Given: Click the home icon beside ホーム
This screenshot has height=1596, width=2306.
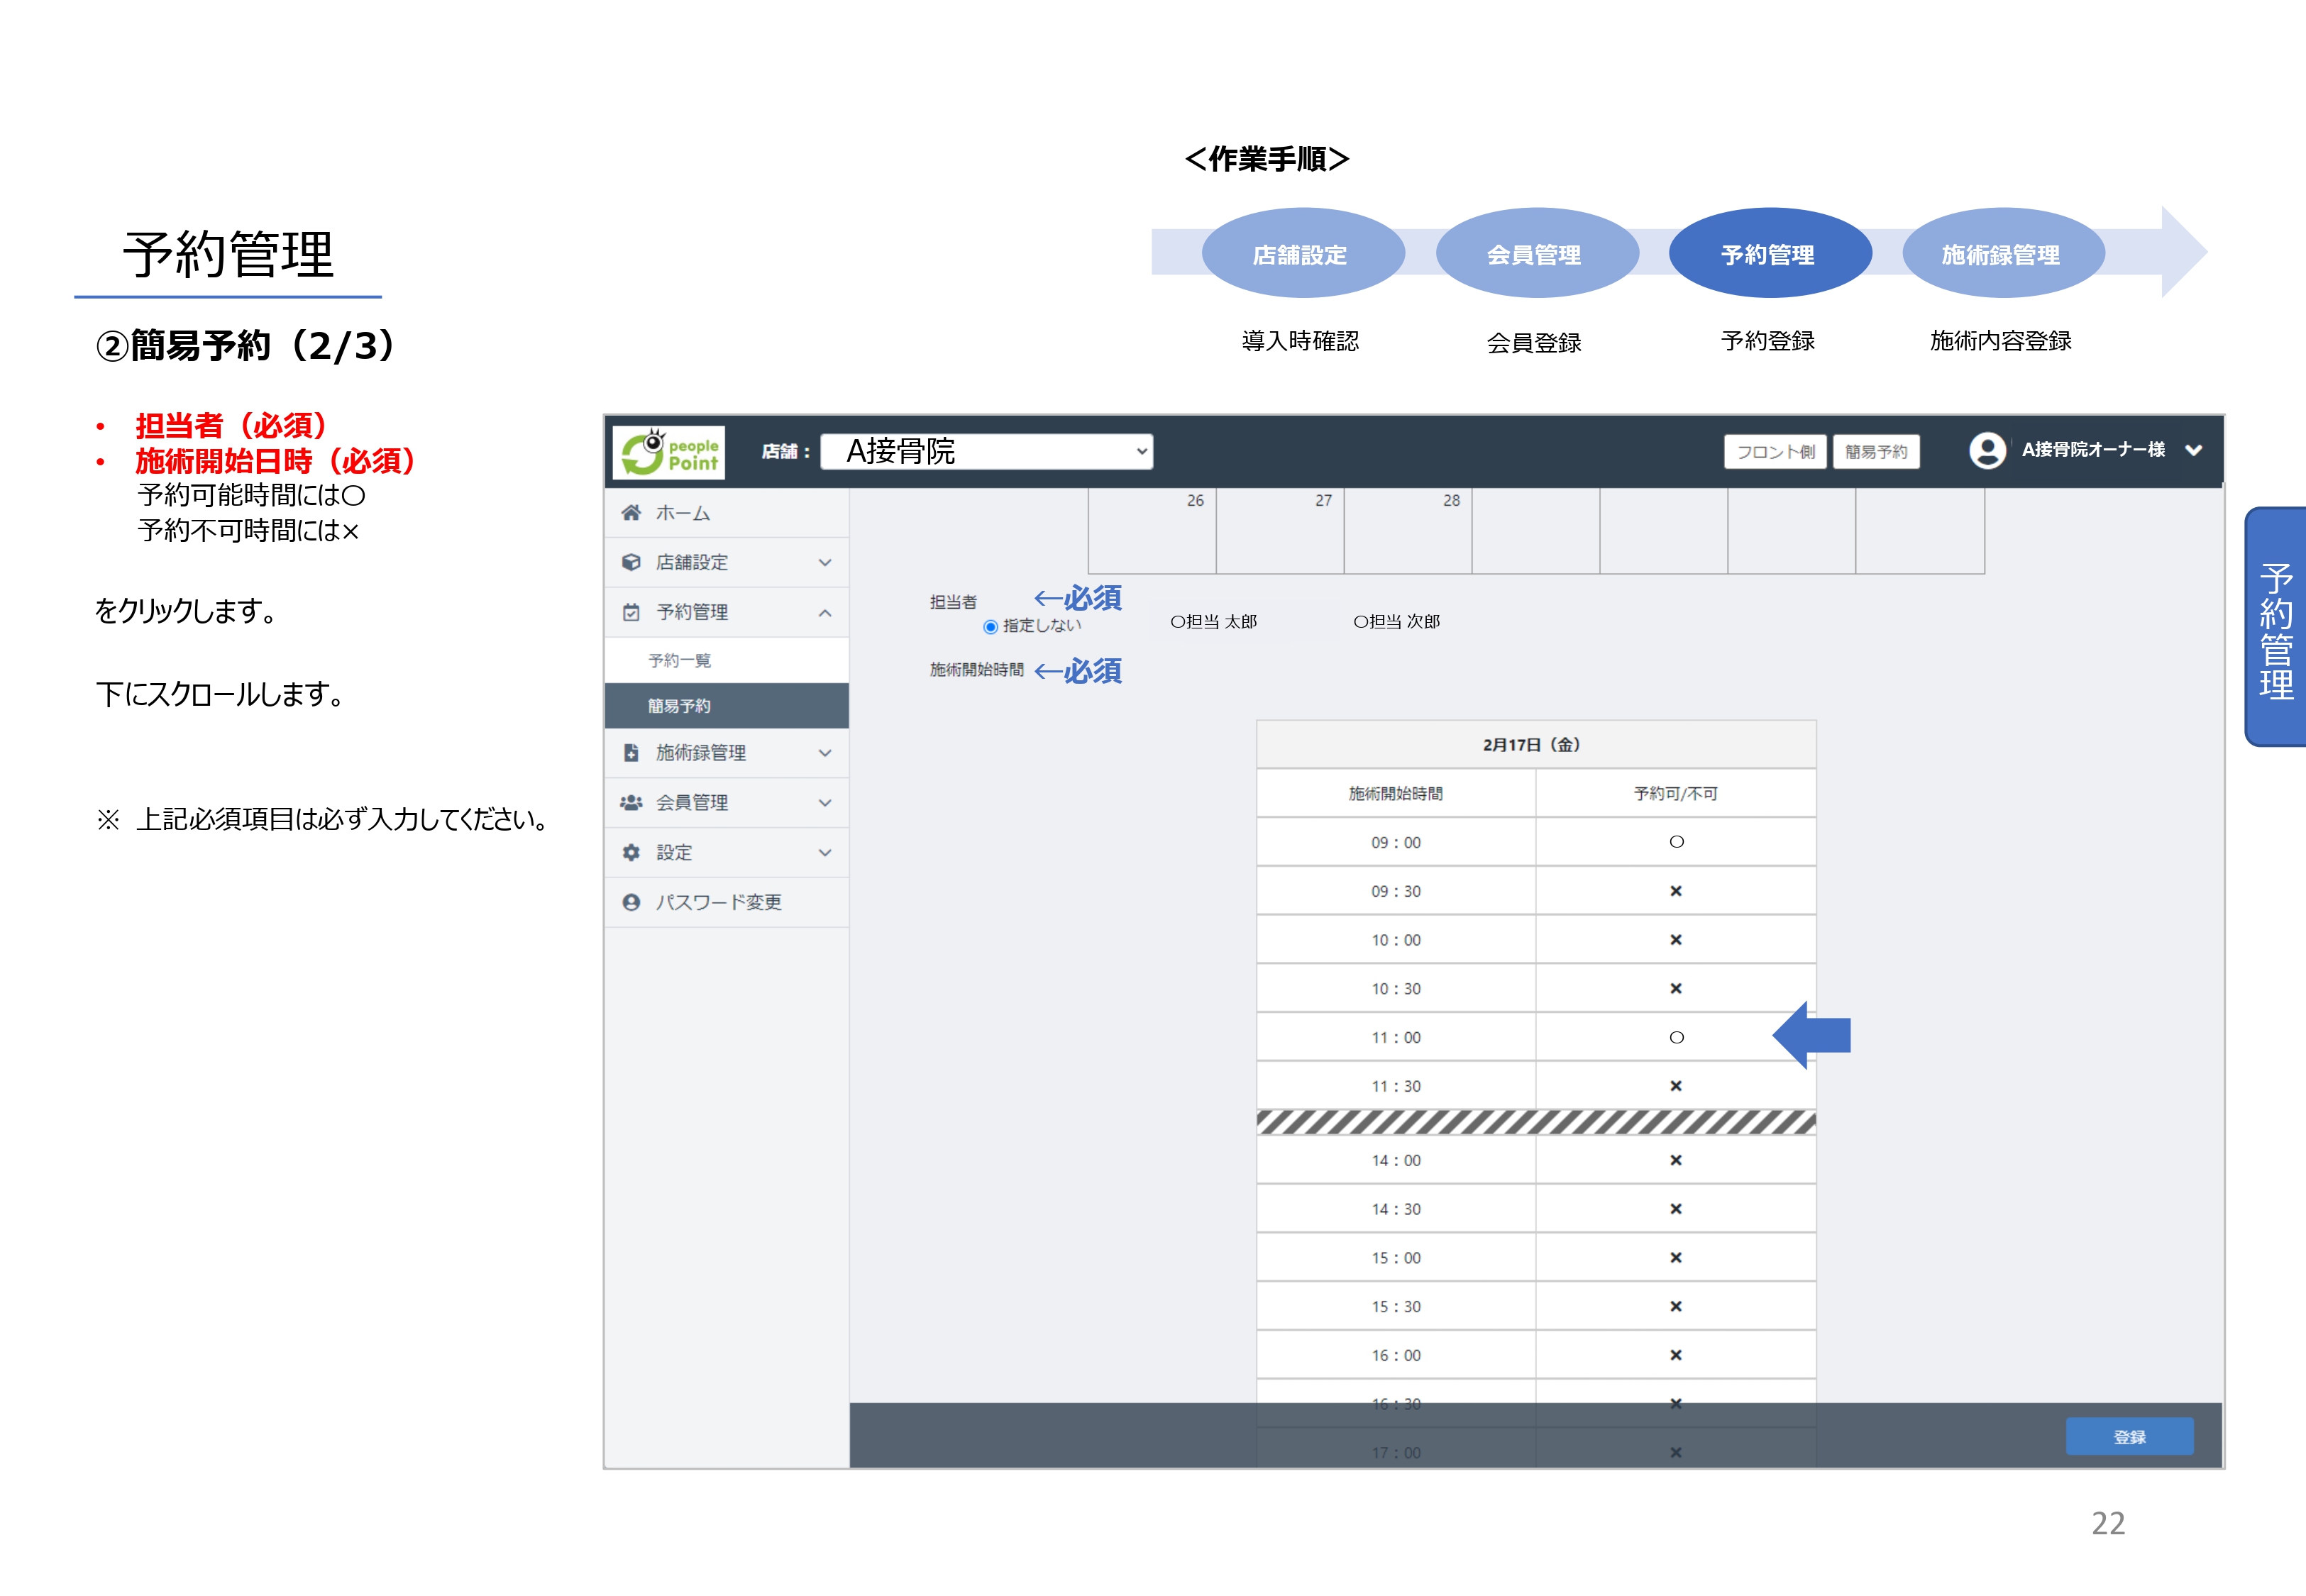Looking at the screenshot, I should tap(631, 513).
